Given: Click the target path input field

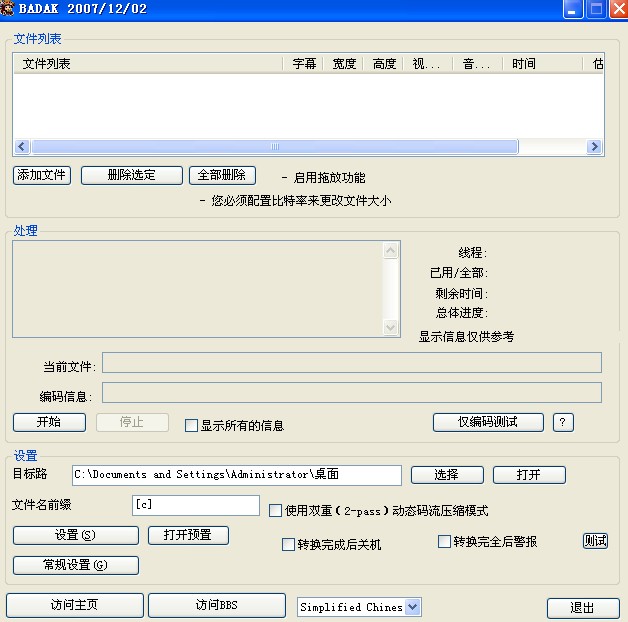Looking at the screenshot, I should tap(237, 475).
